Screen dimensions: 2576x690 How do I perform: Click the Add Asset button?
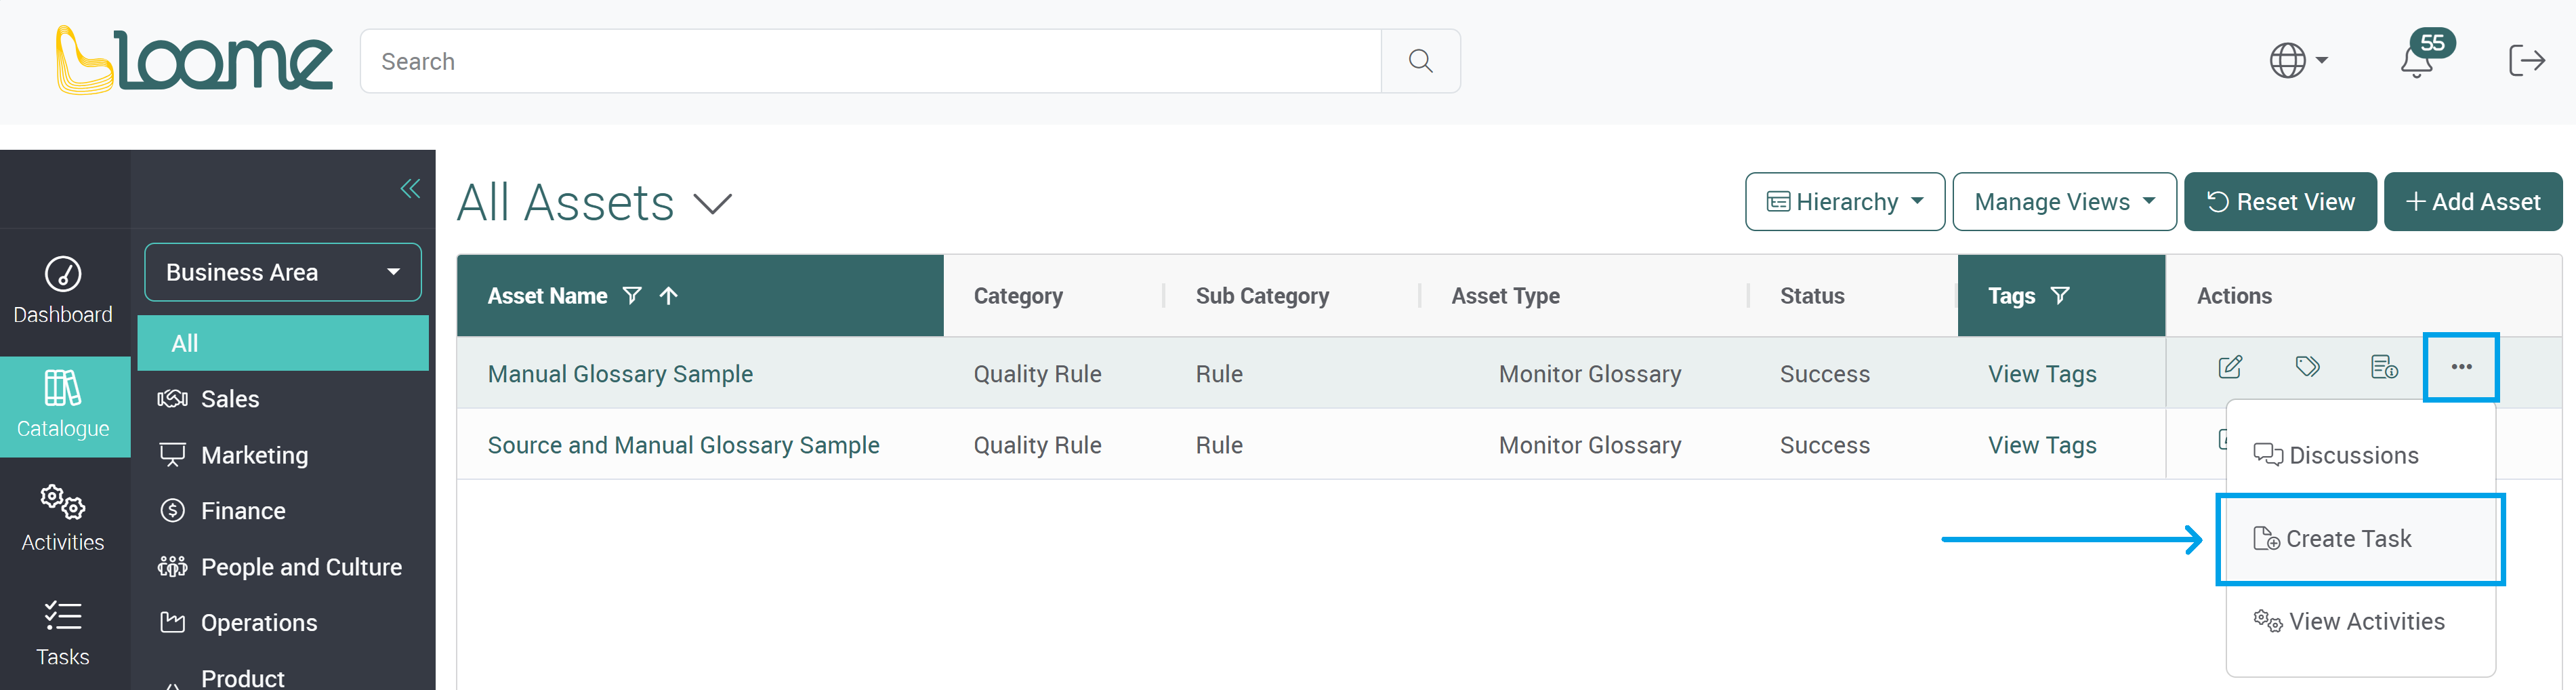click(x=2473, y=201)
